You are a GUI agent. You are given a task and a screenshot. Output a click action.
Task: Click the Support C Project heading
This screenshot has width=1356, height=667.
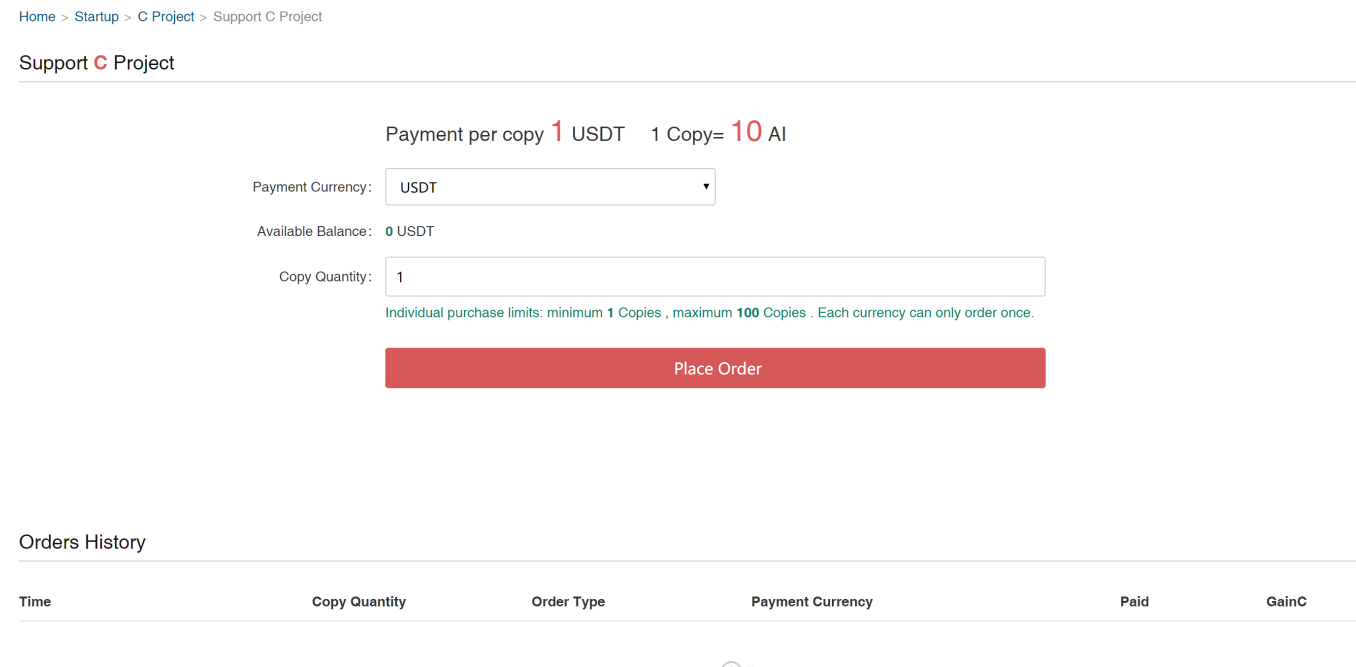tap(97, 63)
